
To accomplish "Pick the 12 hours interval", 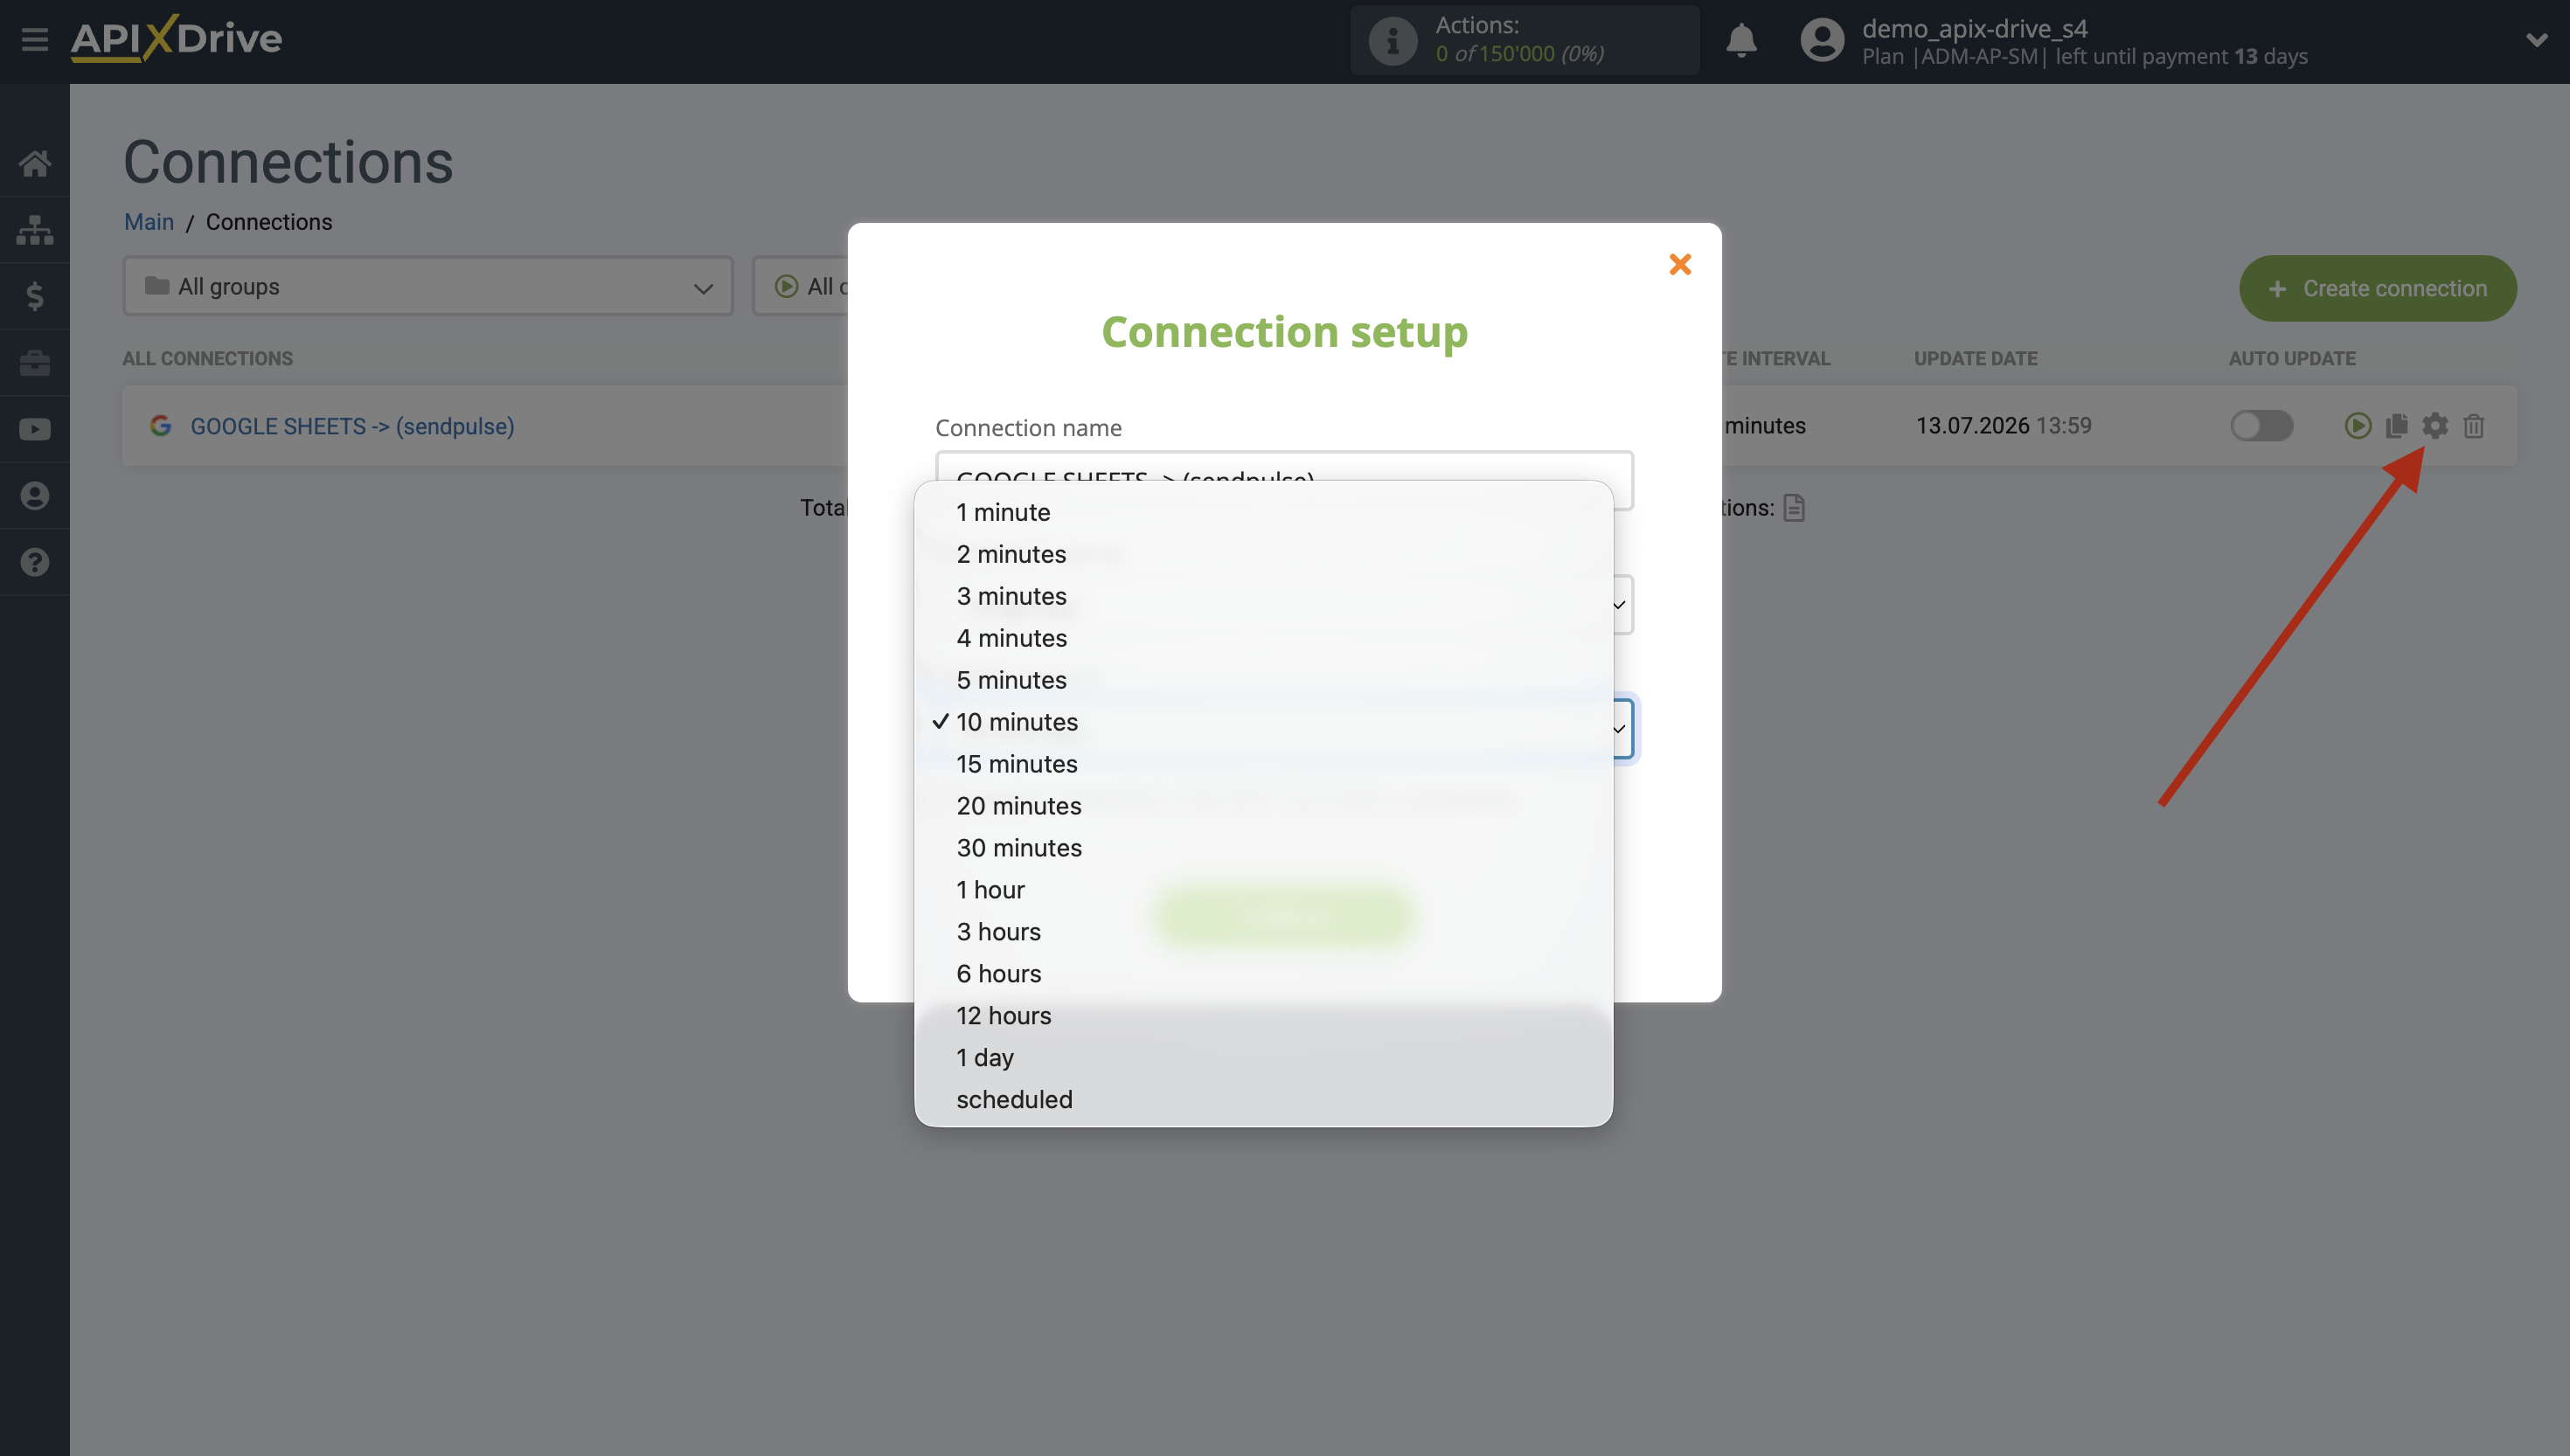I will pyautogui.click(x=1264, y=1016).
